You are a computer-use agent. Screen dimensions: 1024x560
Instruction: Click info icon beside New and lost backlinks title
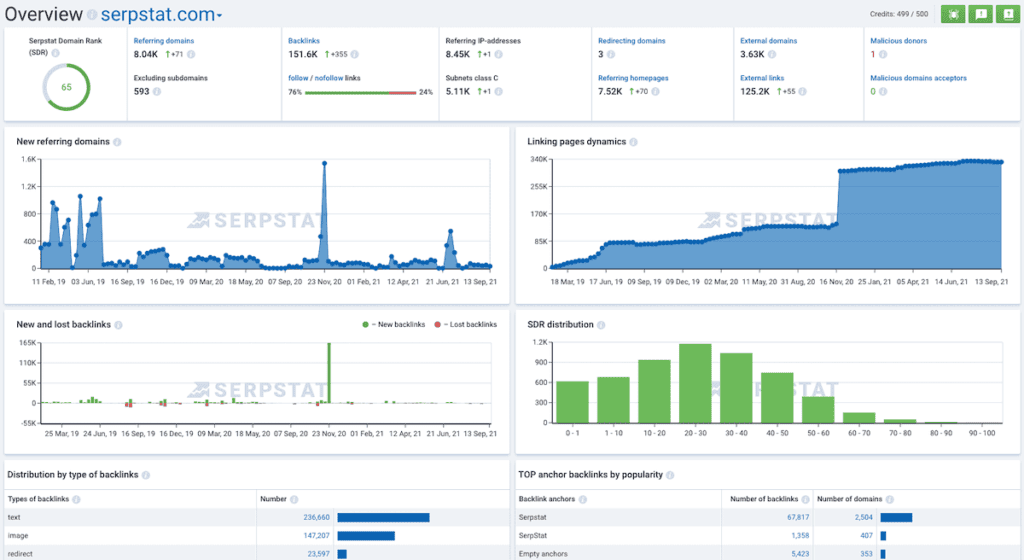click(118, 324)
